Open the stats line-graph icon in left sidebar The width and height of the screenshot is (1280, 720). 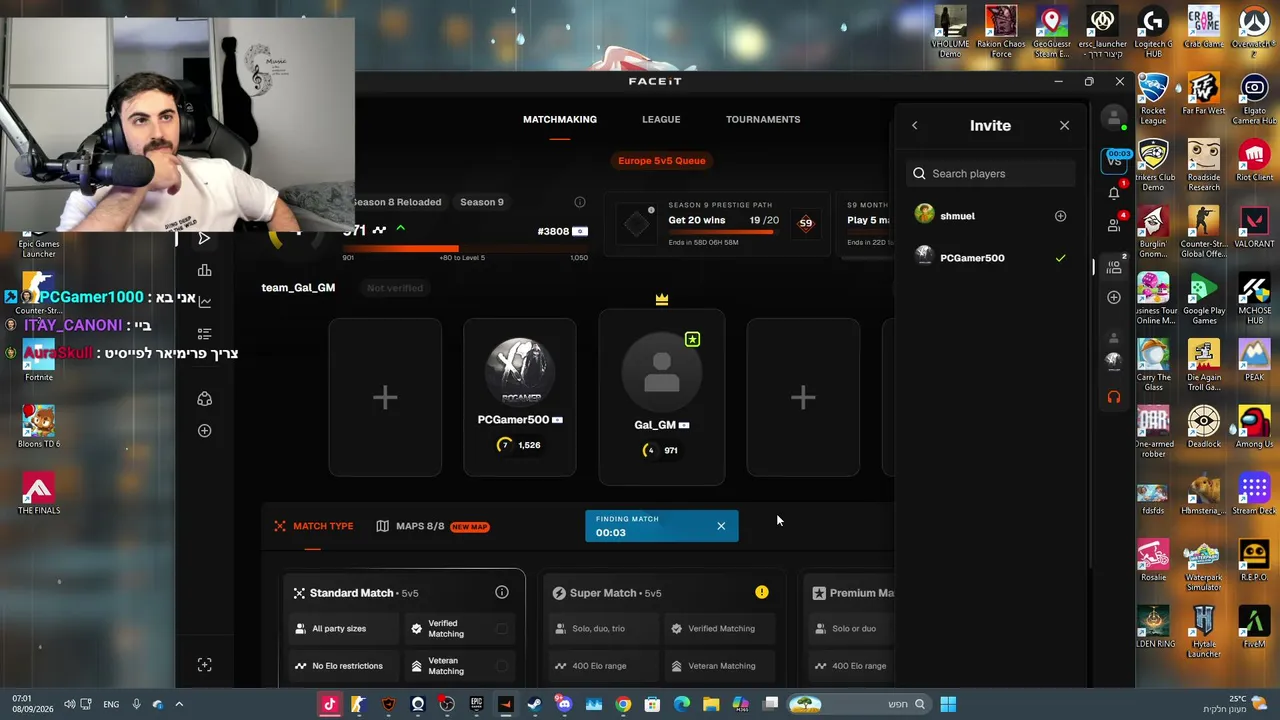coord(204,301)
